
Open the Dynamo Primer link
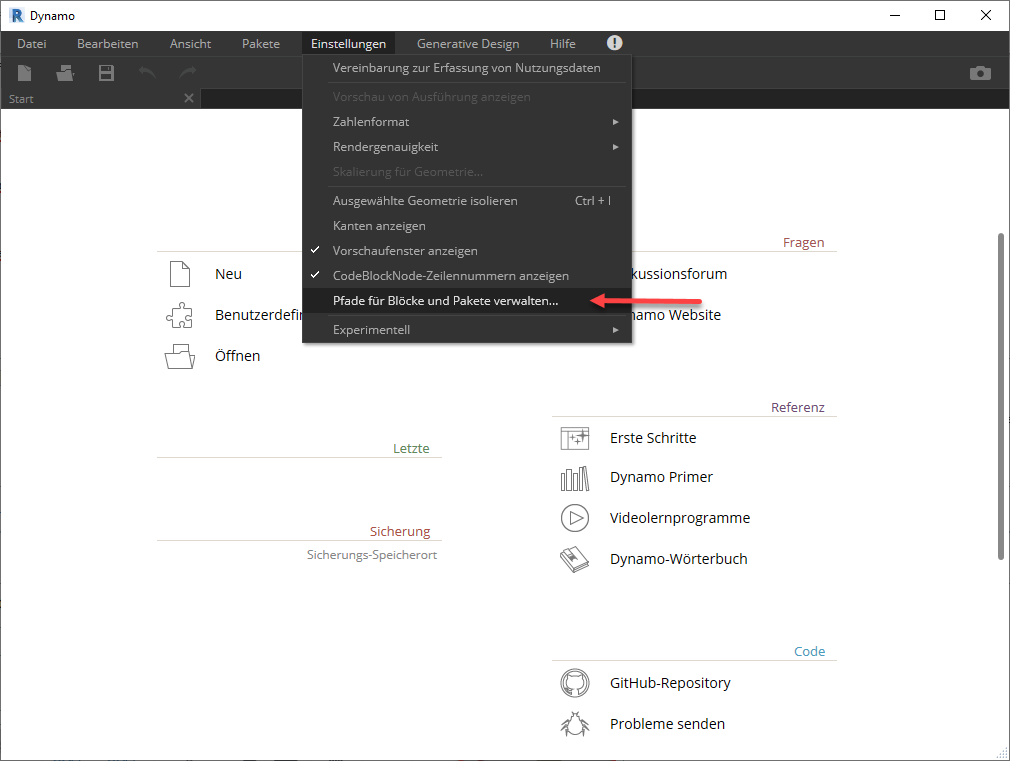click(661, 478)
